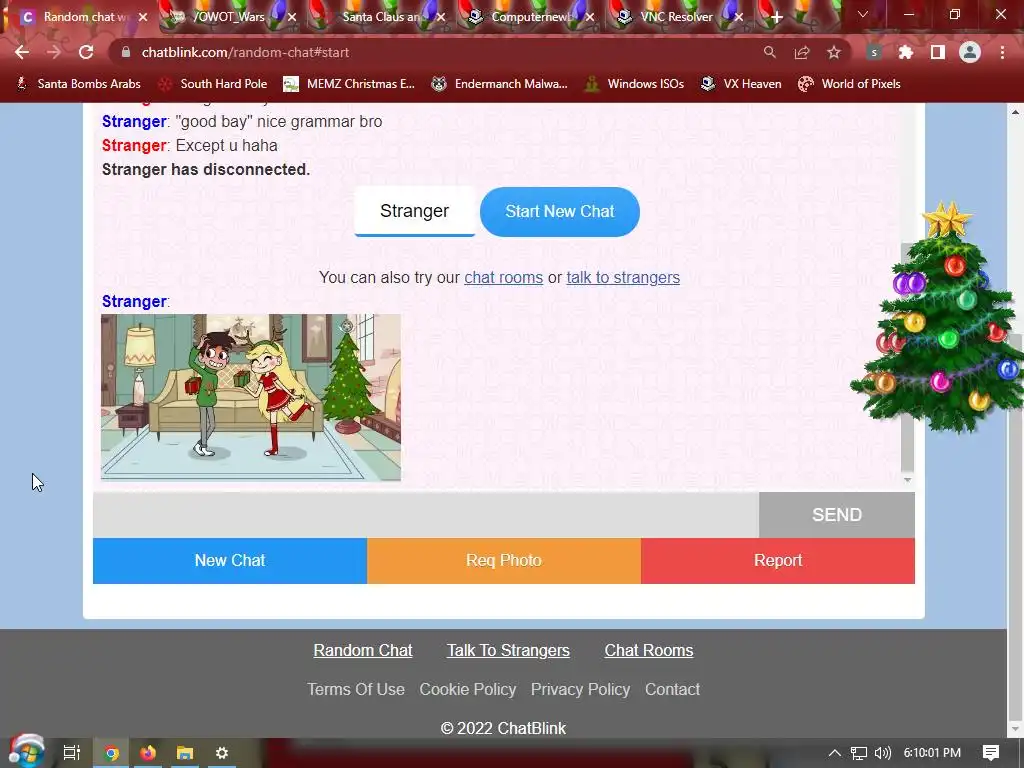Screen dimensions: 1024x768
Task: Switch to the VNC Resolver tab
Action: click(677, 17)
